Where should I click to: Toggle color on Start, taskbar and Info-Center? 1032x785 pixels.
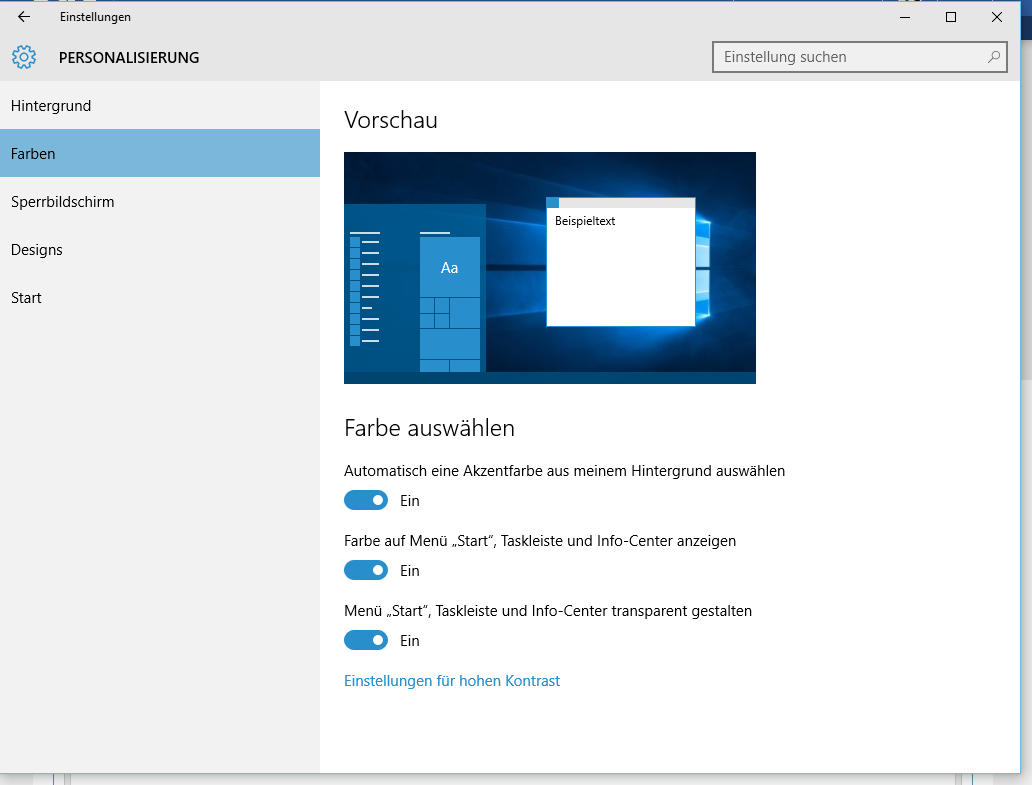click(x=366, y=570)
